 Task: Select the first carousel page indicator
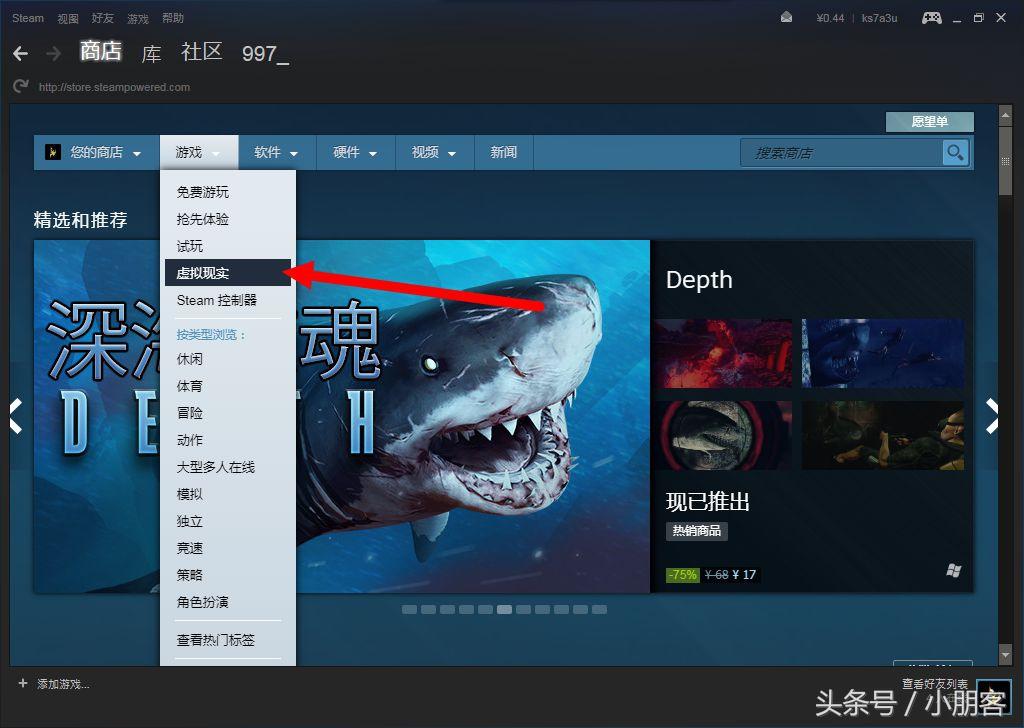pyautogui.click(x=409, y=609)
